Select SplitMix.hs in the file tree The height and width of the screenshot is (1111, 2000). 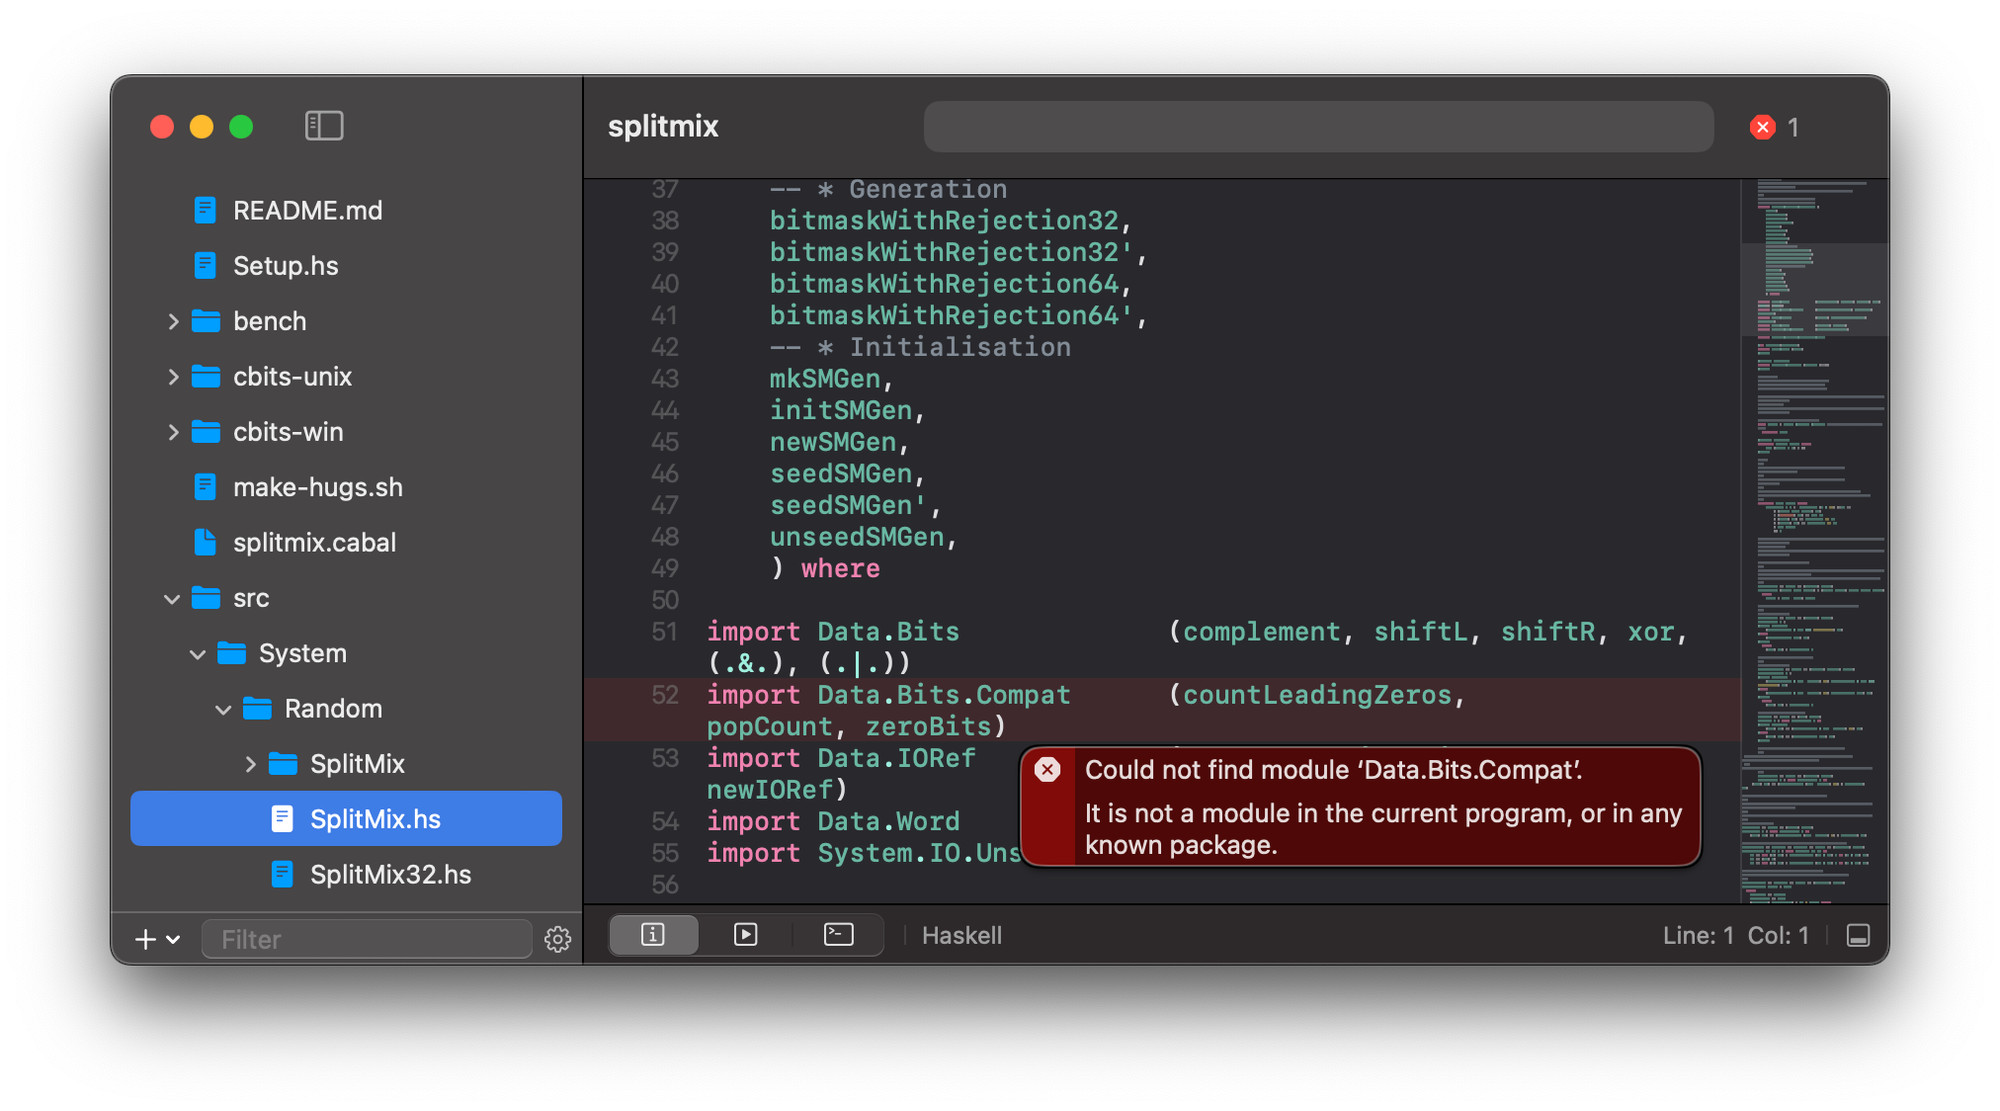346,819
